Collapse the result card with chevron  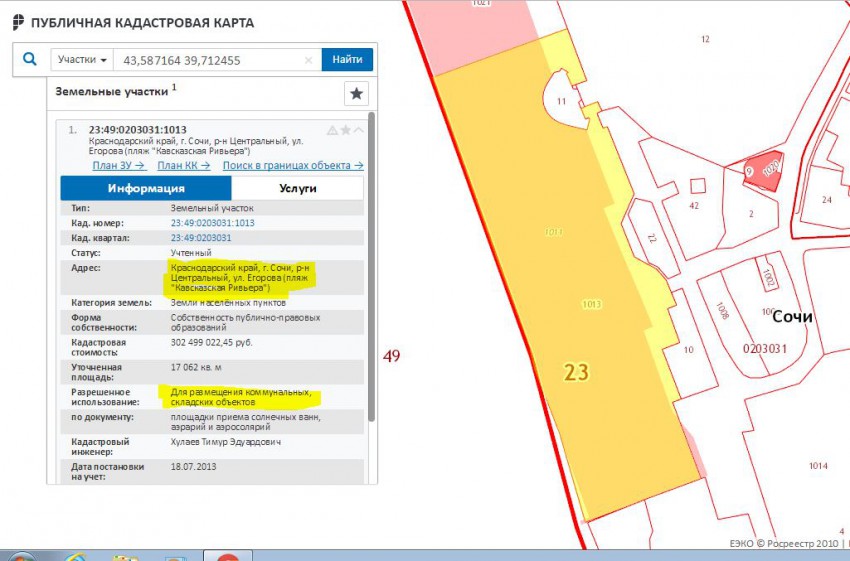[x=359, y=130]
